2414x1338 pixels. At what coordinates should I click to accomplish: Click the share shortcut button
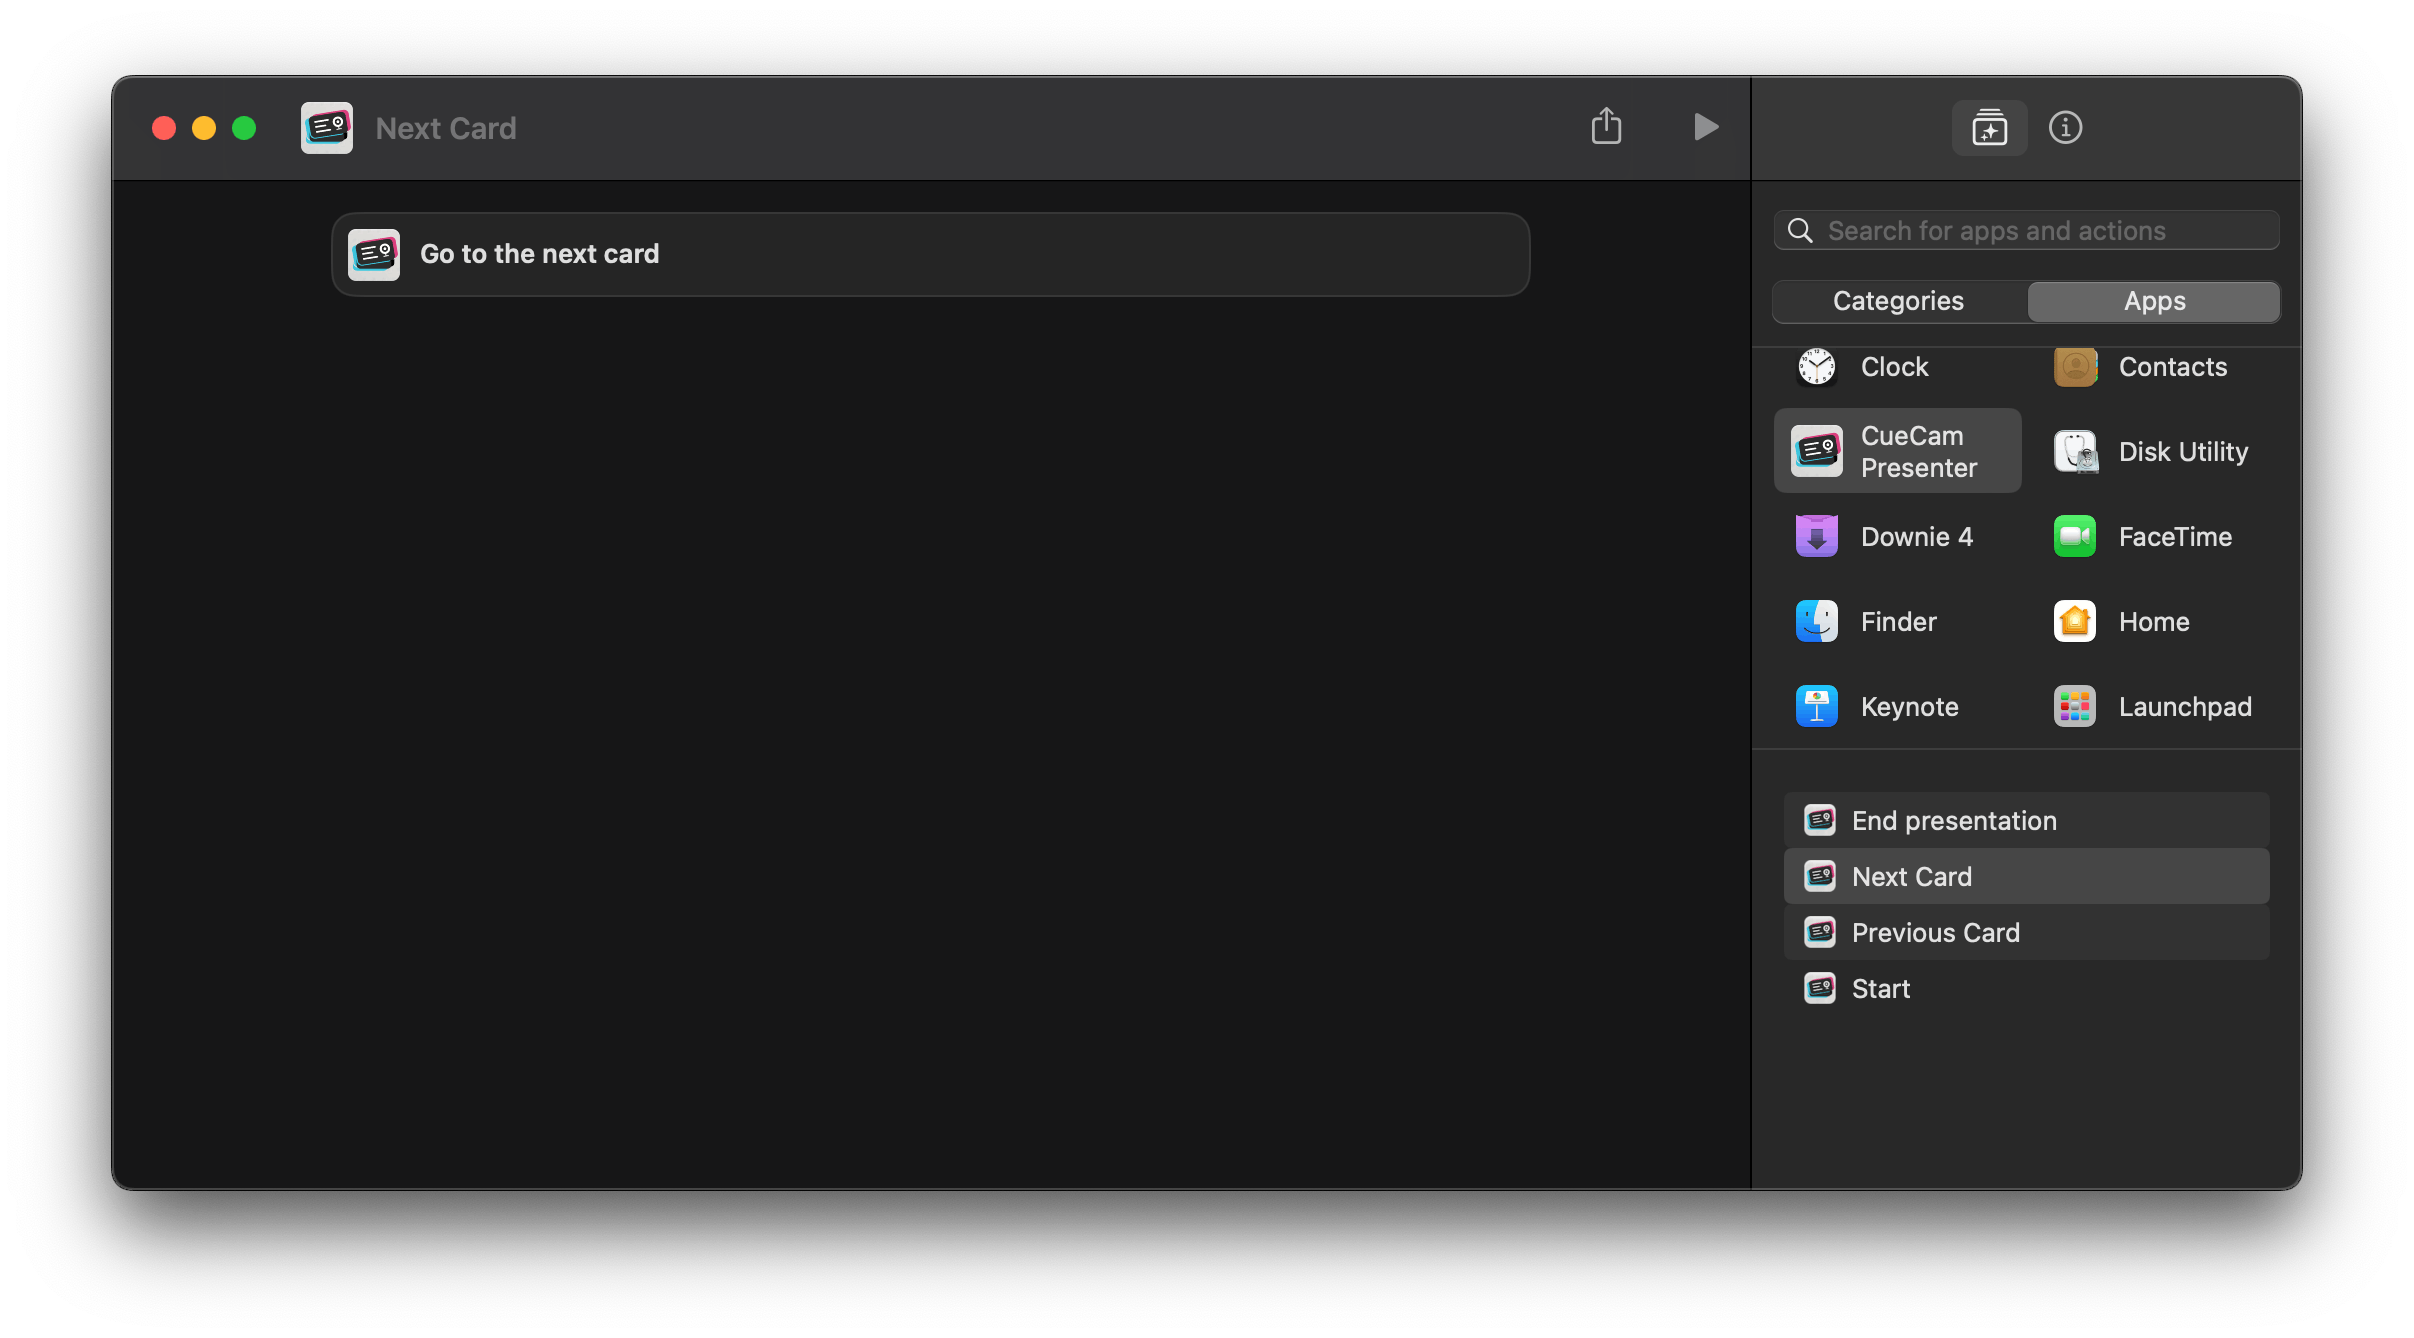click(x=1607, y=129)
